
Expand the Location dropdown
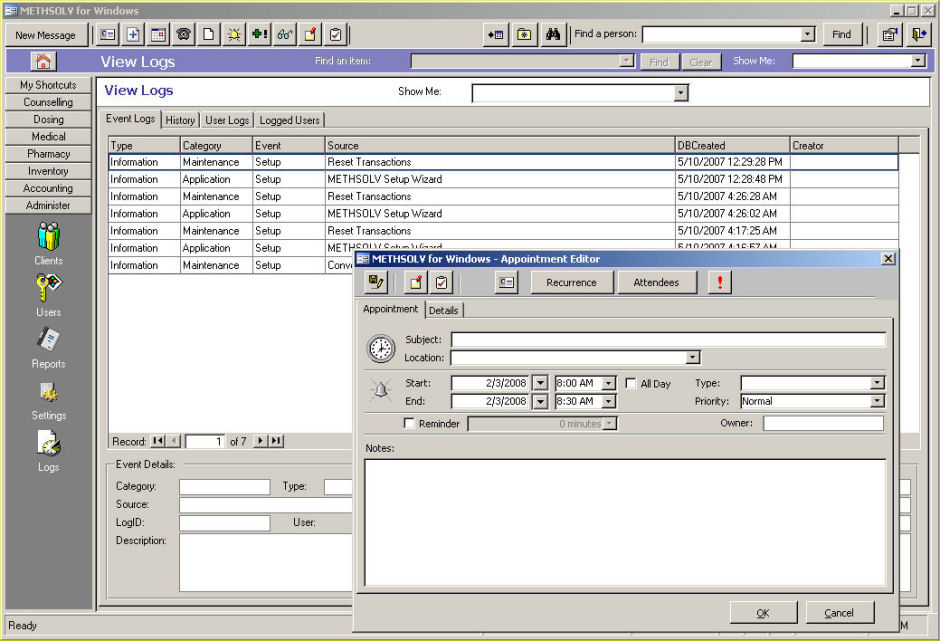(692, 357)
